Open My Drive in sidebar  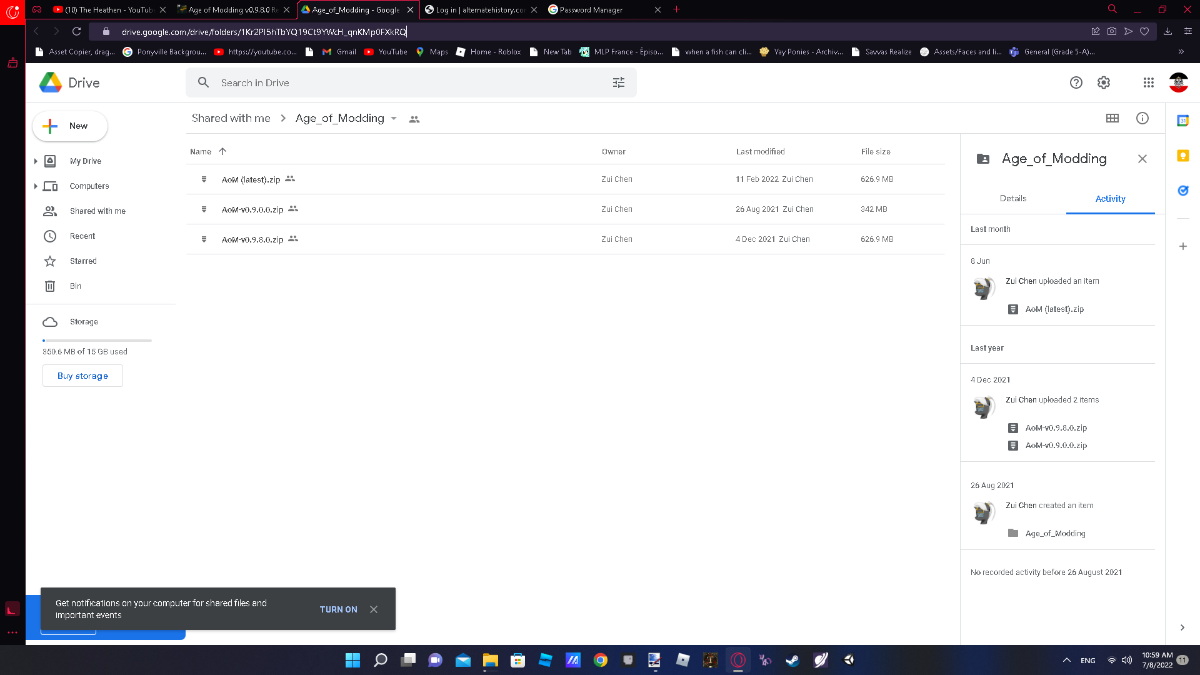(85, 161)
